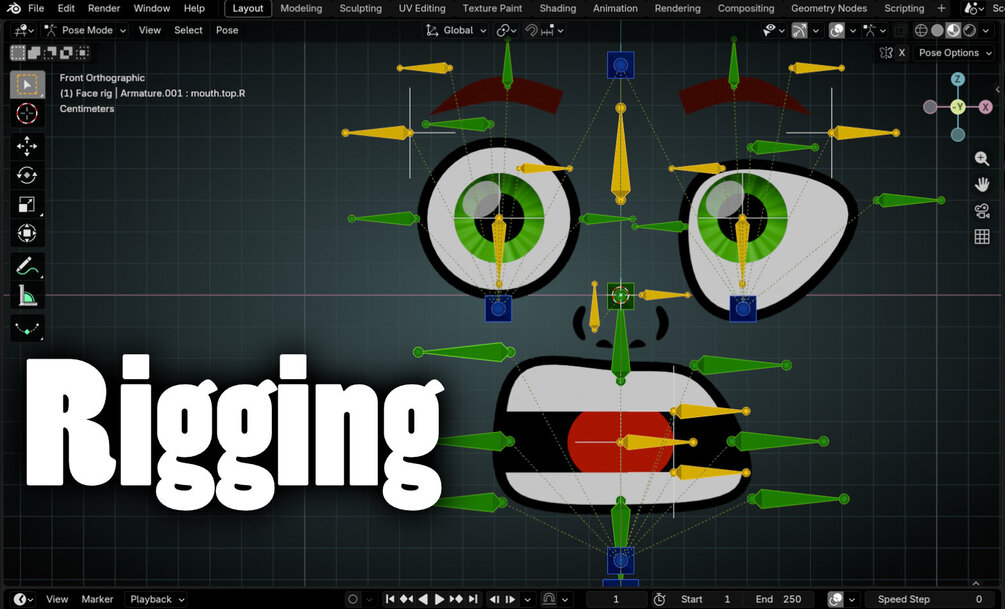1005x609 pixels.
Task: Toggle X-Ray view button
Action: tap(901, 30)
